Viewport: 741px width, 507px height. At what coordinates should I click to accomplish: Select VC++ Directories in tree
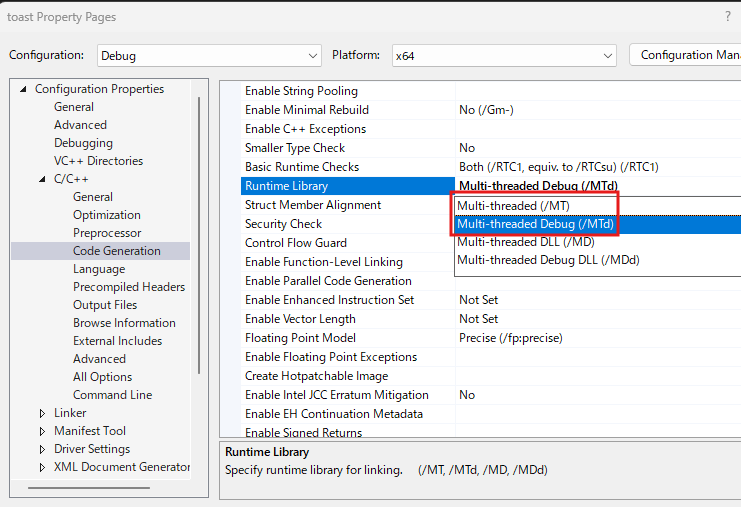98,161
